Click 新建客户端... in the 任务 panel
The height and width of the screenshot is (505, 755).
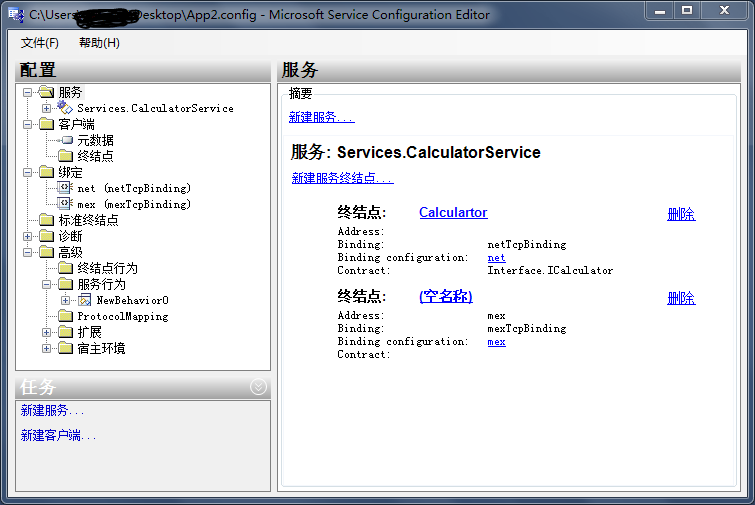tap(58, 436)
